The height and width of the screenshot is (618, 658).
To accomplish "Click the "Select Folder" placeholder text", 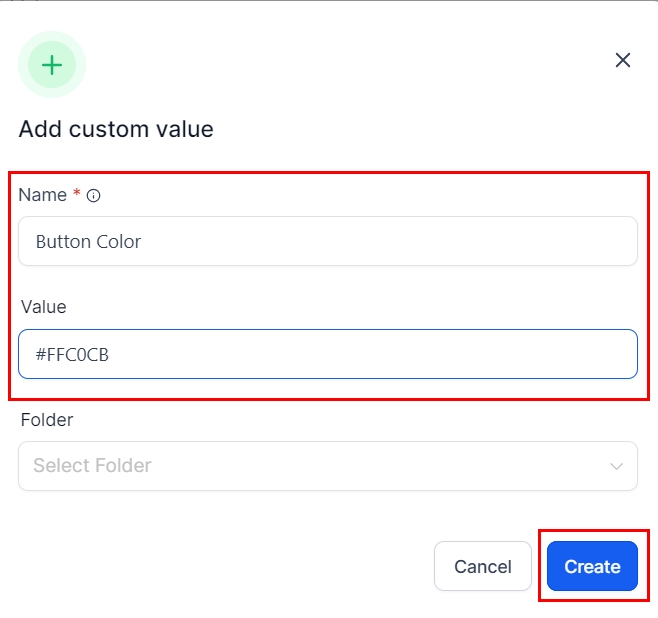I will coord(92,466).
